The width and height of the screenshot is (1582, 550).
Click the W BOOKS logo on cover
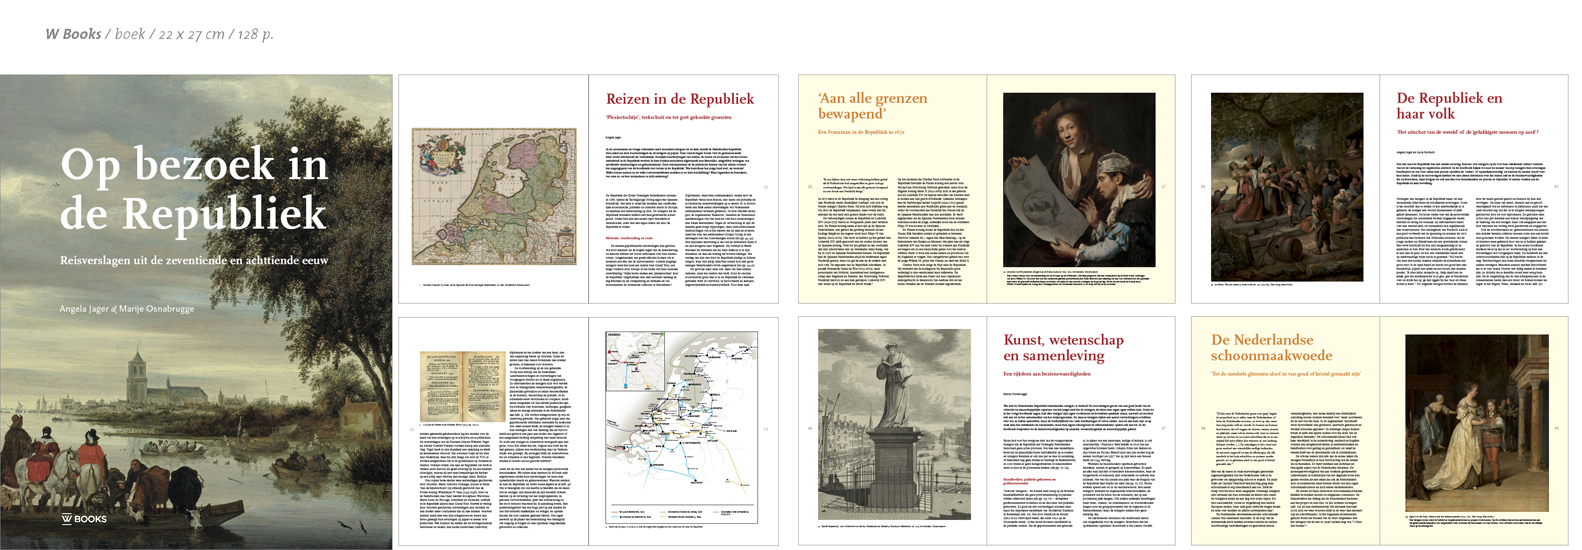[84, 519]
